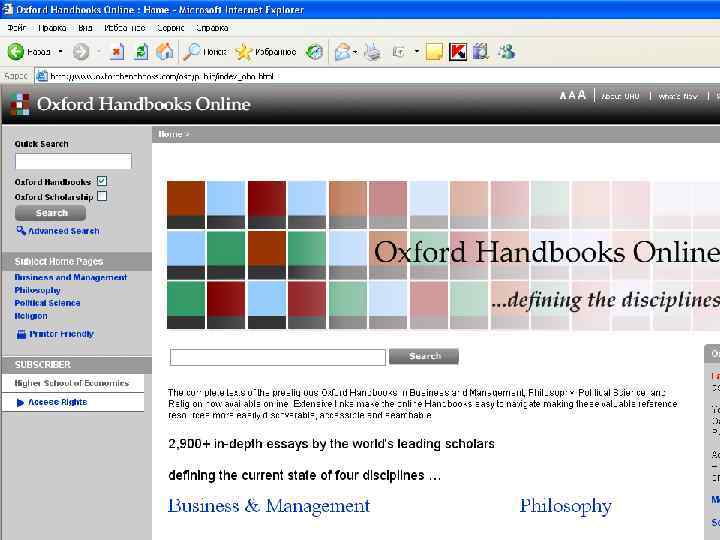Click the Mail envelope toolbar icon
720x540 pixels.
tap(343, 52)
